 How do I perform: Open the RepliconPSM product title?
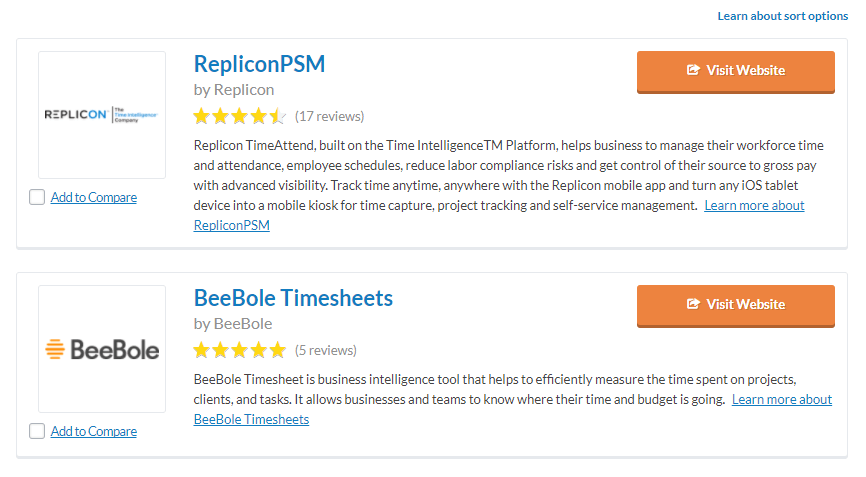pyautogui.click(x=259, y=64)
